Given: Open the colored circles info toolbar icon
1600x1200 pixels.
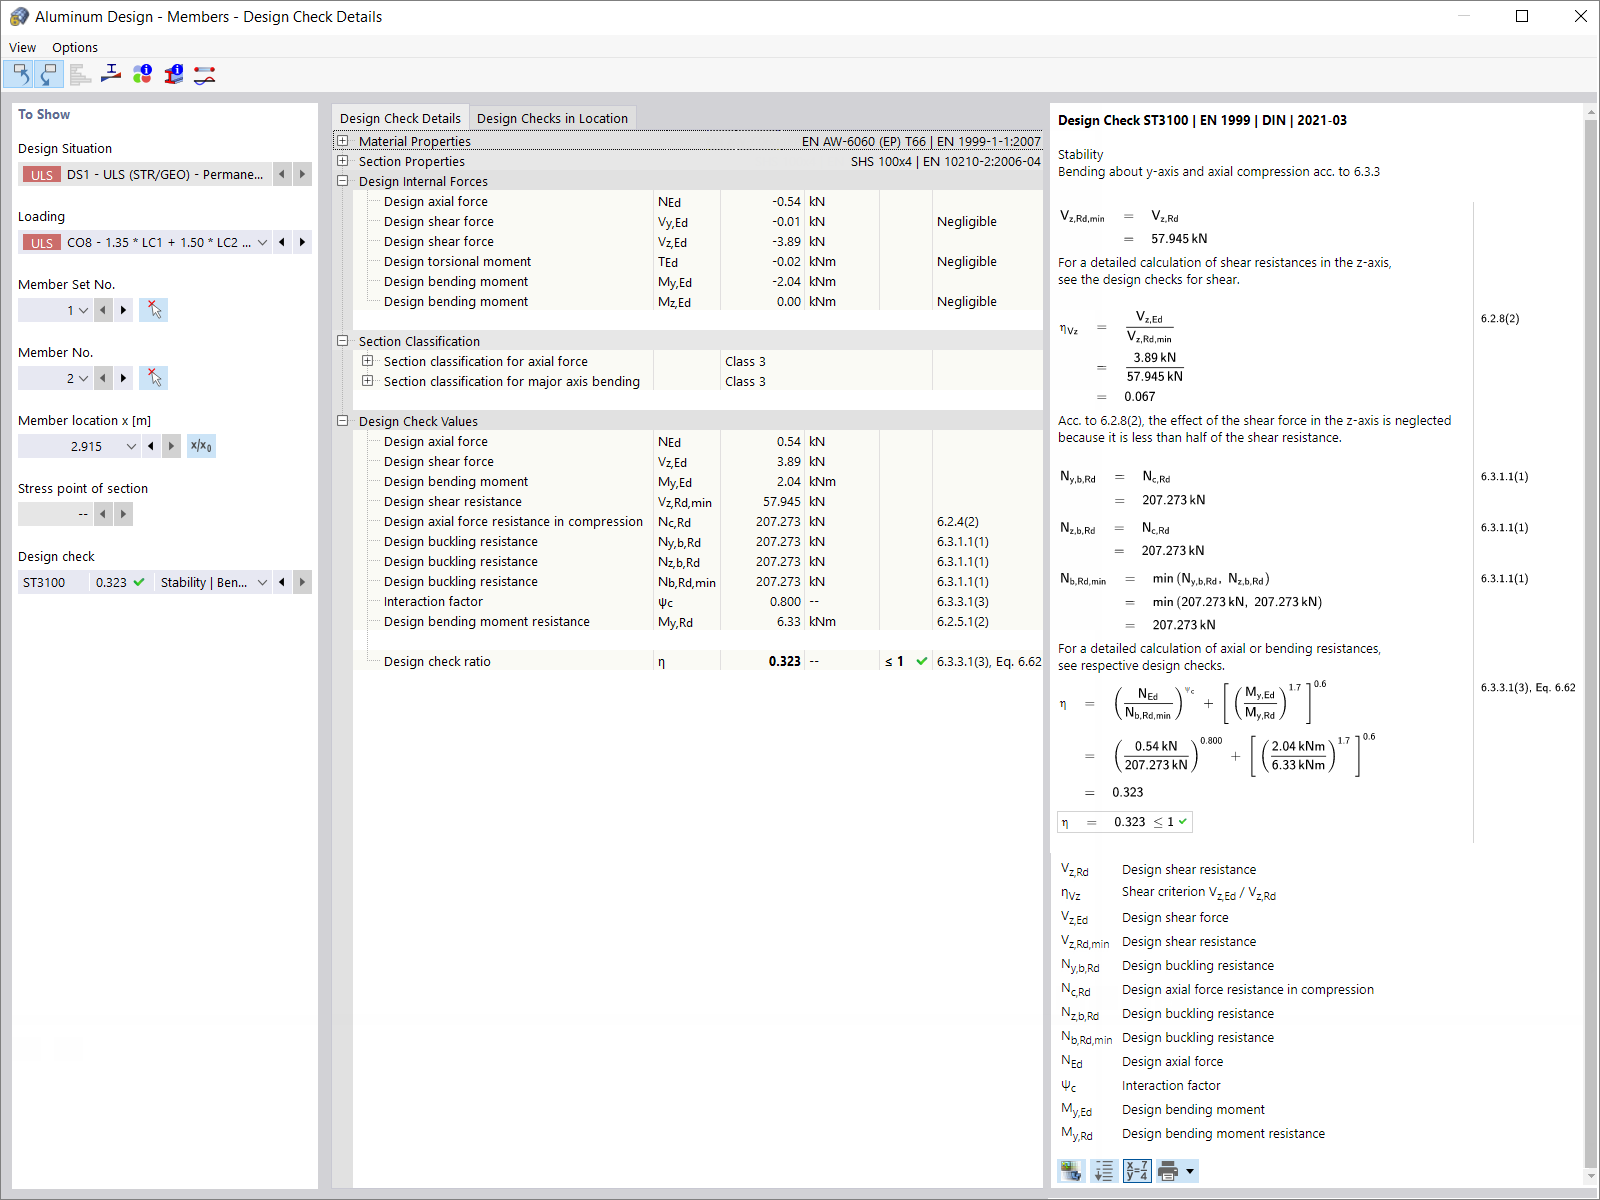Looking at the screenshot, I should (142, 74).
